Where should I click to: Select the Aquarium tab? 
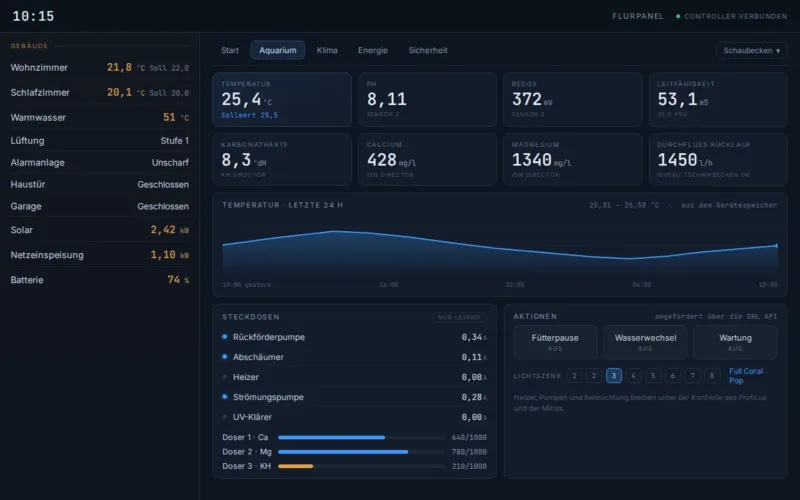point(278,51)
